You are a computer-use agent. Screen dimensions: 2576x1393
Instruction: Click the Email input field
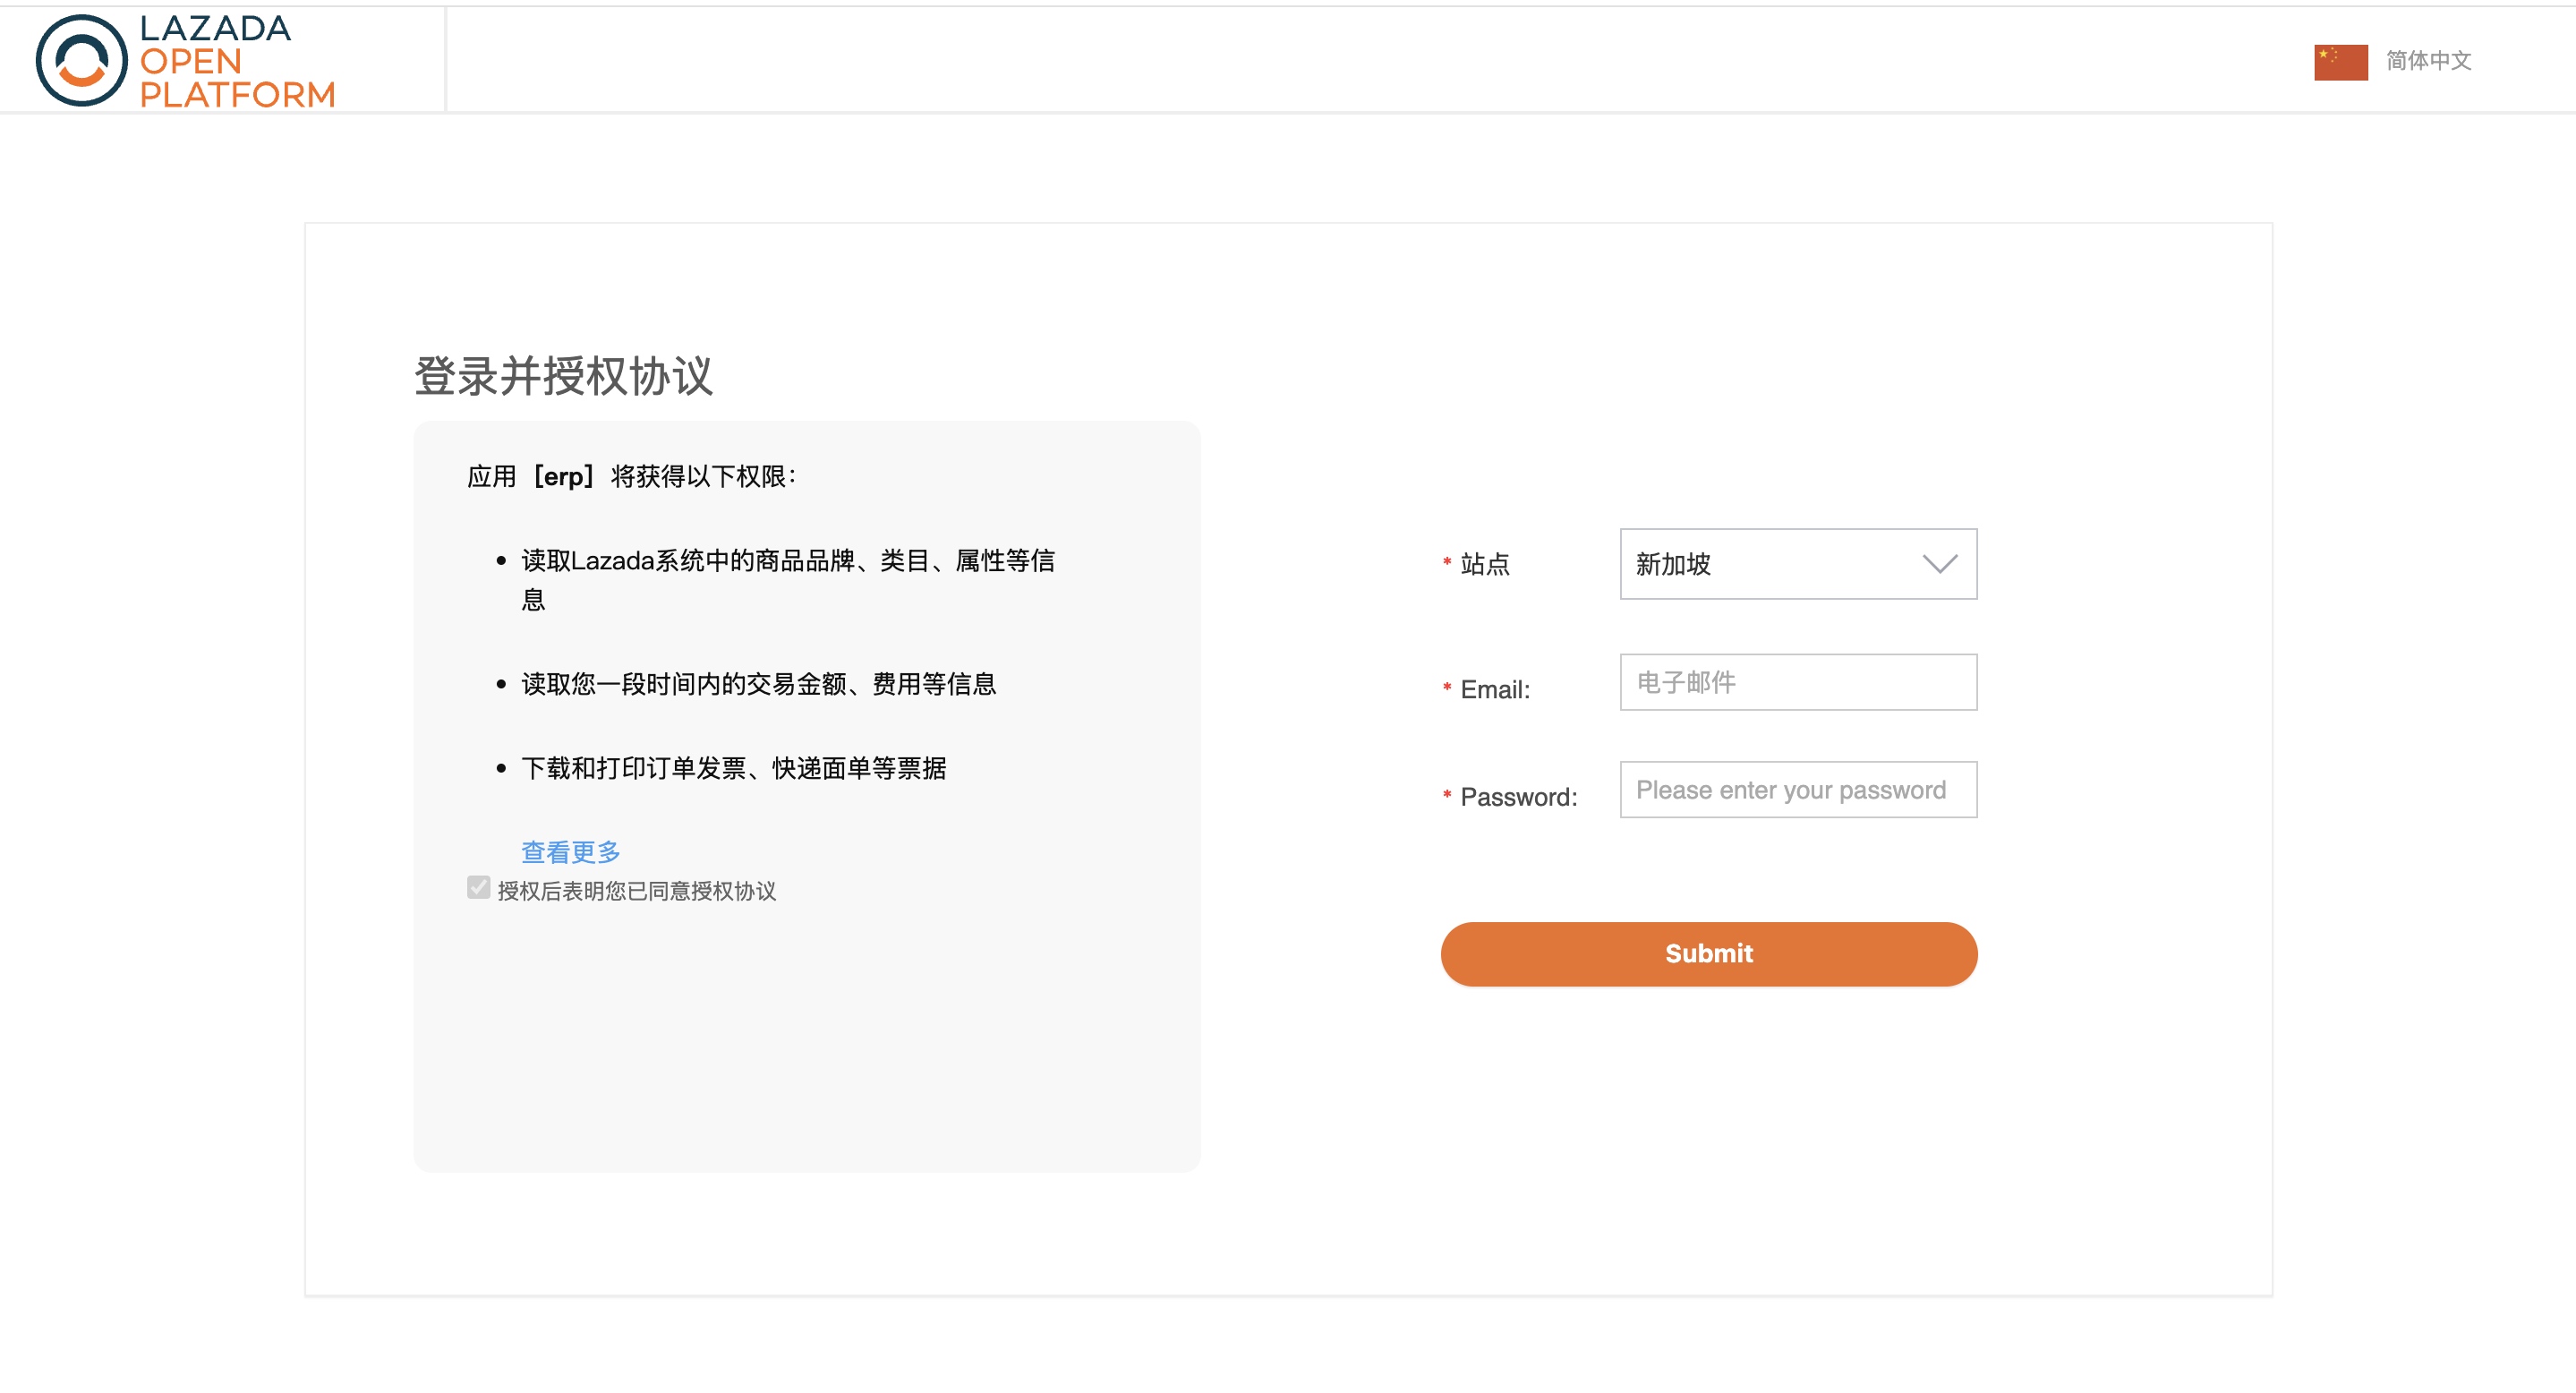(1798, 682)
